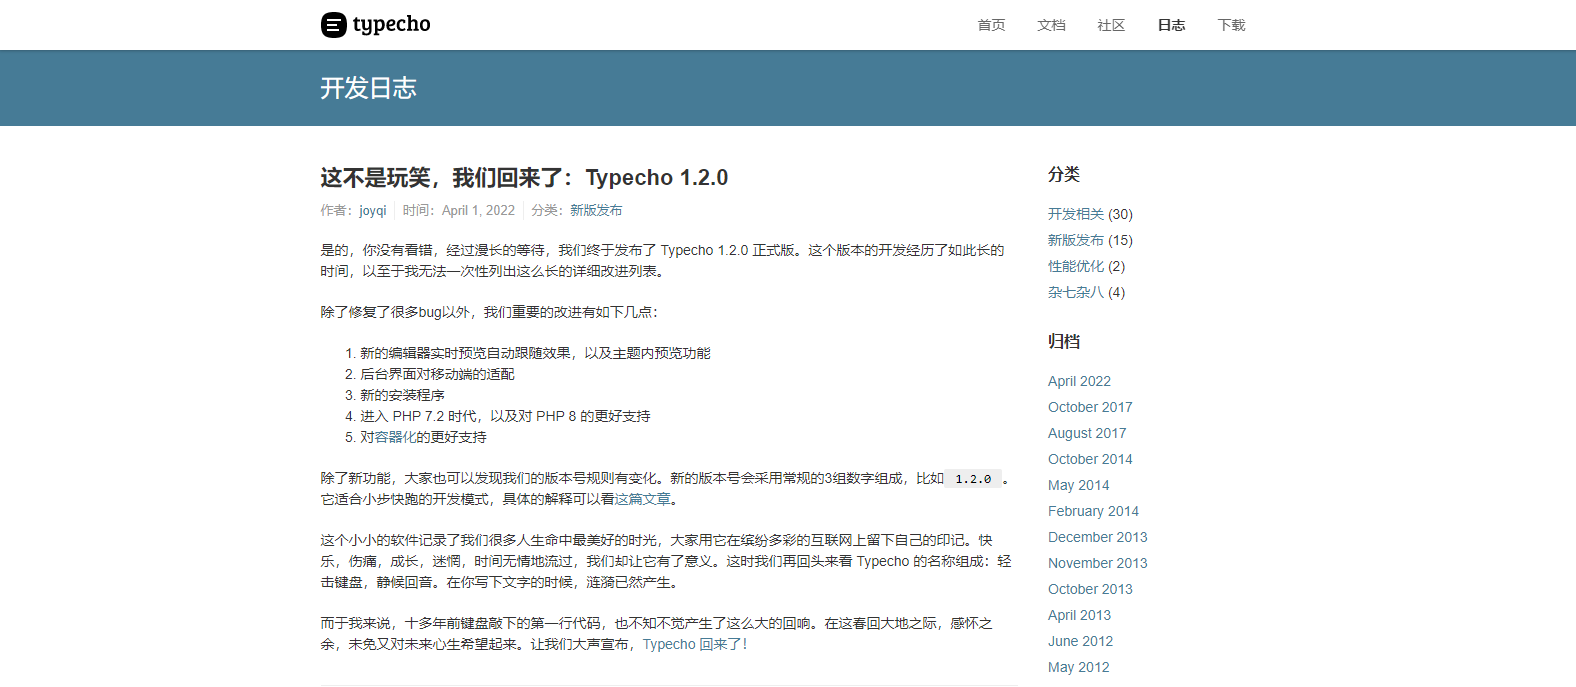
Task: Open the February 2014 archive
Action: point(1093,511)
